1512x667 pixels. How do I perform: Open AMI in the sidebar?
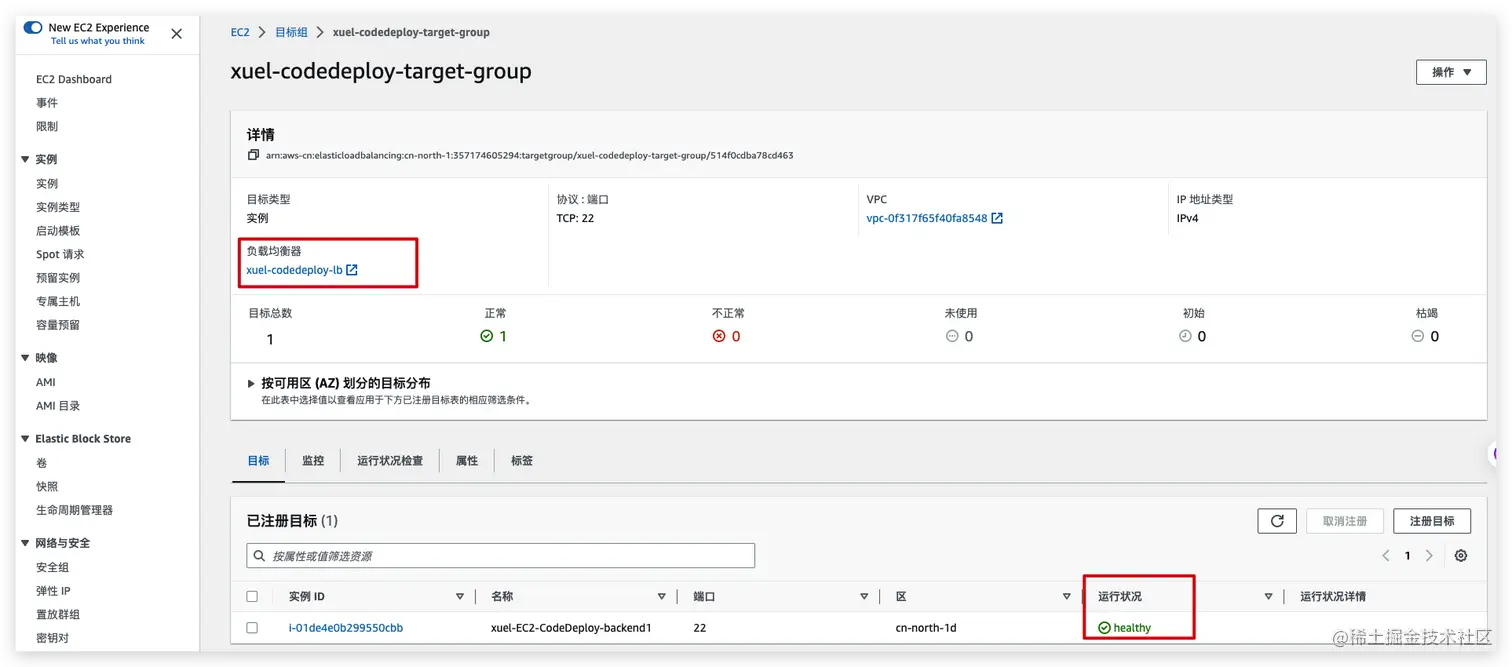tap(46, 382)
